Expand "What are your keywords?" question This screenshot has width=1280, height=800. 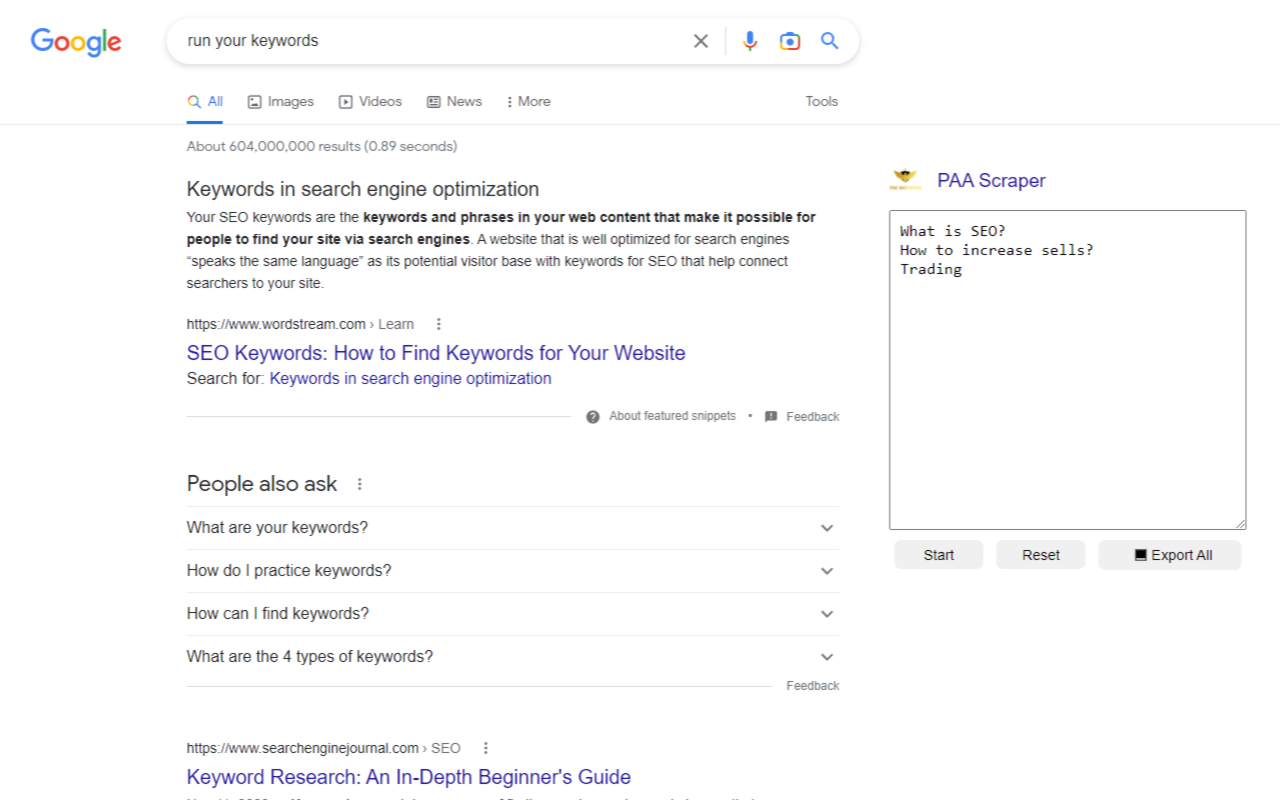pyautogui.click(x=826, y=528)
